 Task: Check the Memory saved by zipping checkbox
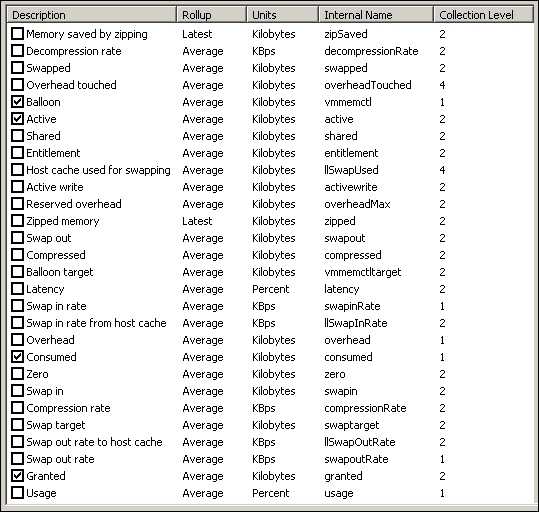(x=17, y=34)
